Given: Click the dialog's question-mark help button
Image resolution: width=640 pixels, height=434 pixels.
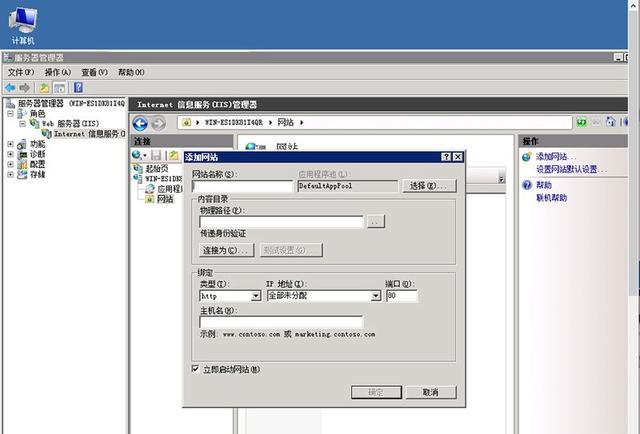Looking at the screenshot, I should pyautogui.click(x=447, y=157).
